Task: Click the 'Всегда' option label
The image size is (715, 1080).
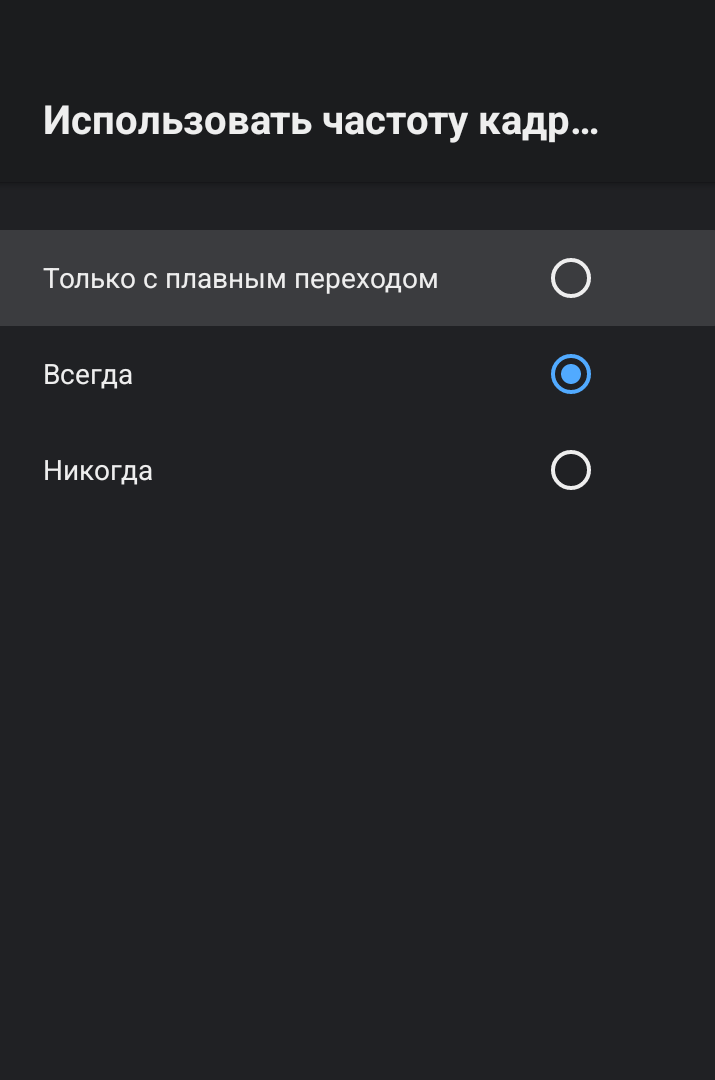Action: [88, 375]
